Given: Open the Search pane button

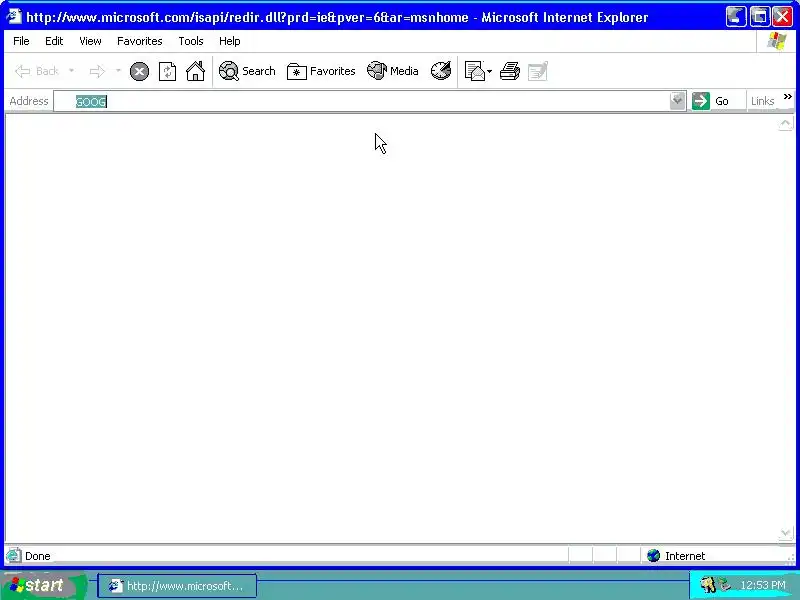Looking at the screenshot, I should pos(247,71).
